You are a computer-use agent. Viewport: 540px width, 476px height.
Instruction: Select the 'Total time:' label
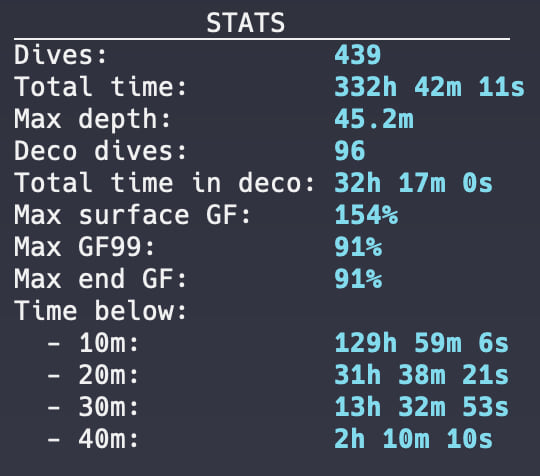click(x=100, y=87)
